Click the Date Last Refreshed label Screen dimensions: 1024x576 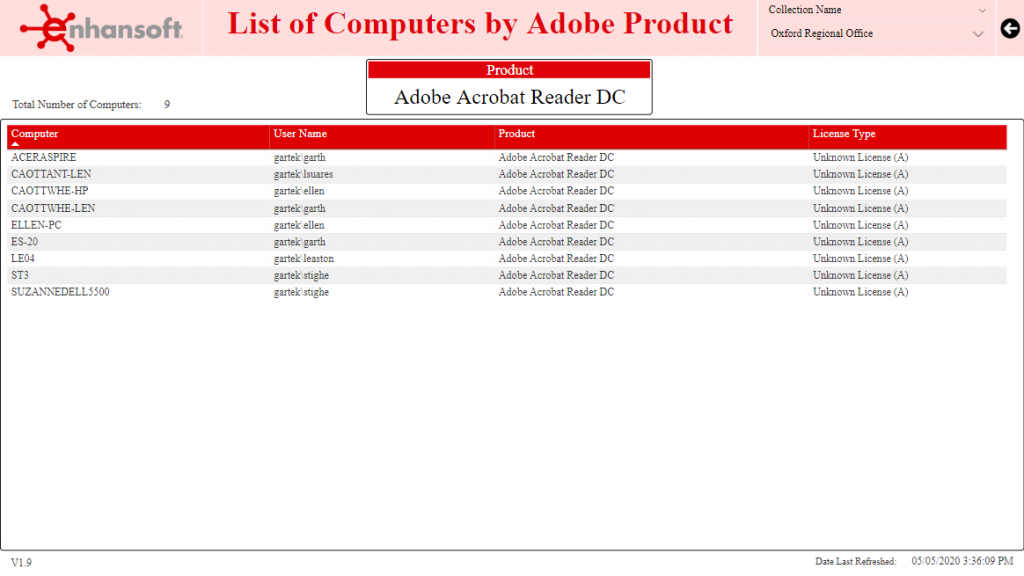pos(856,562)
